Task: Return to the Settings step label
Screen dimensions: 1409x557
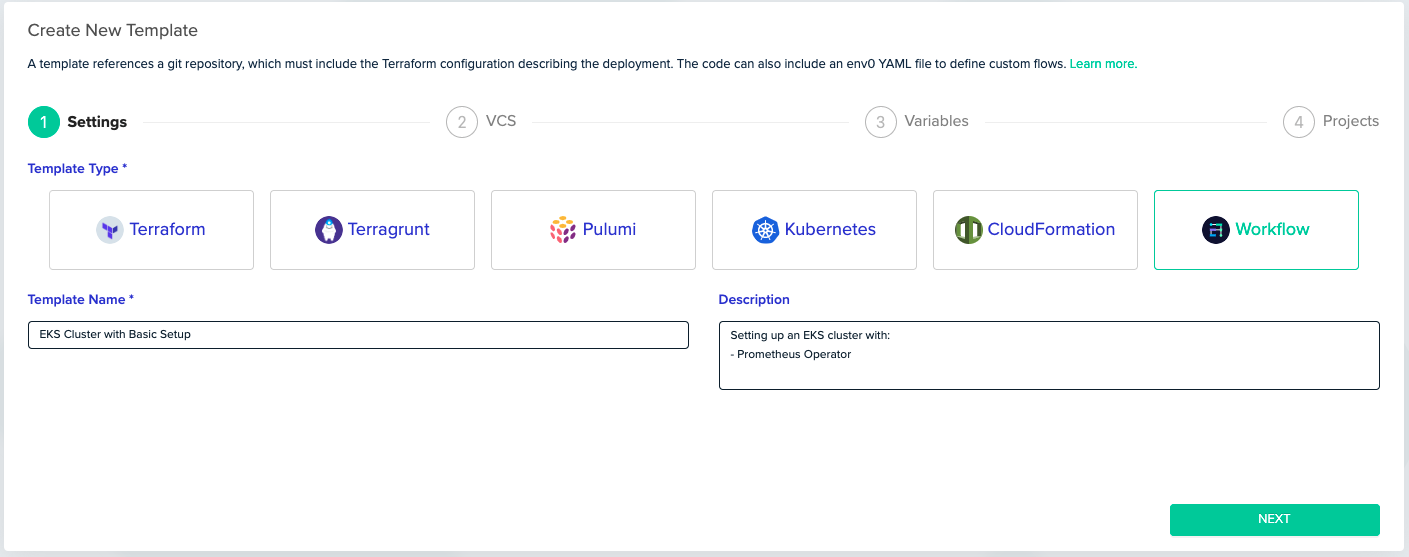Action: [97, 122]
